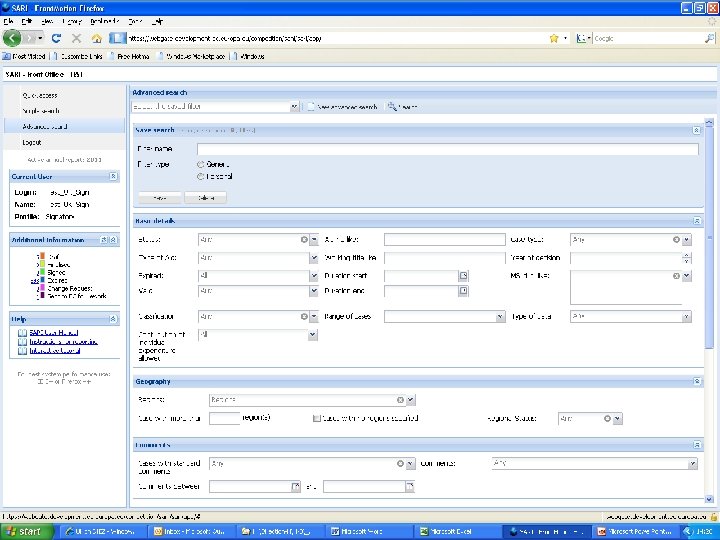Viewport: 720px width, 540px height.
Task: Click book icon beside SARI User Manual
Action: click(22, 332)
